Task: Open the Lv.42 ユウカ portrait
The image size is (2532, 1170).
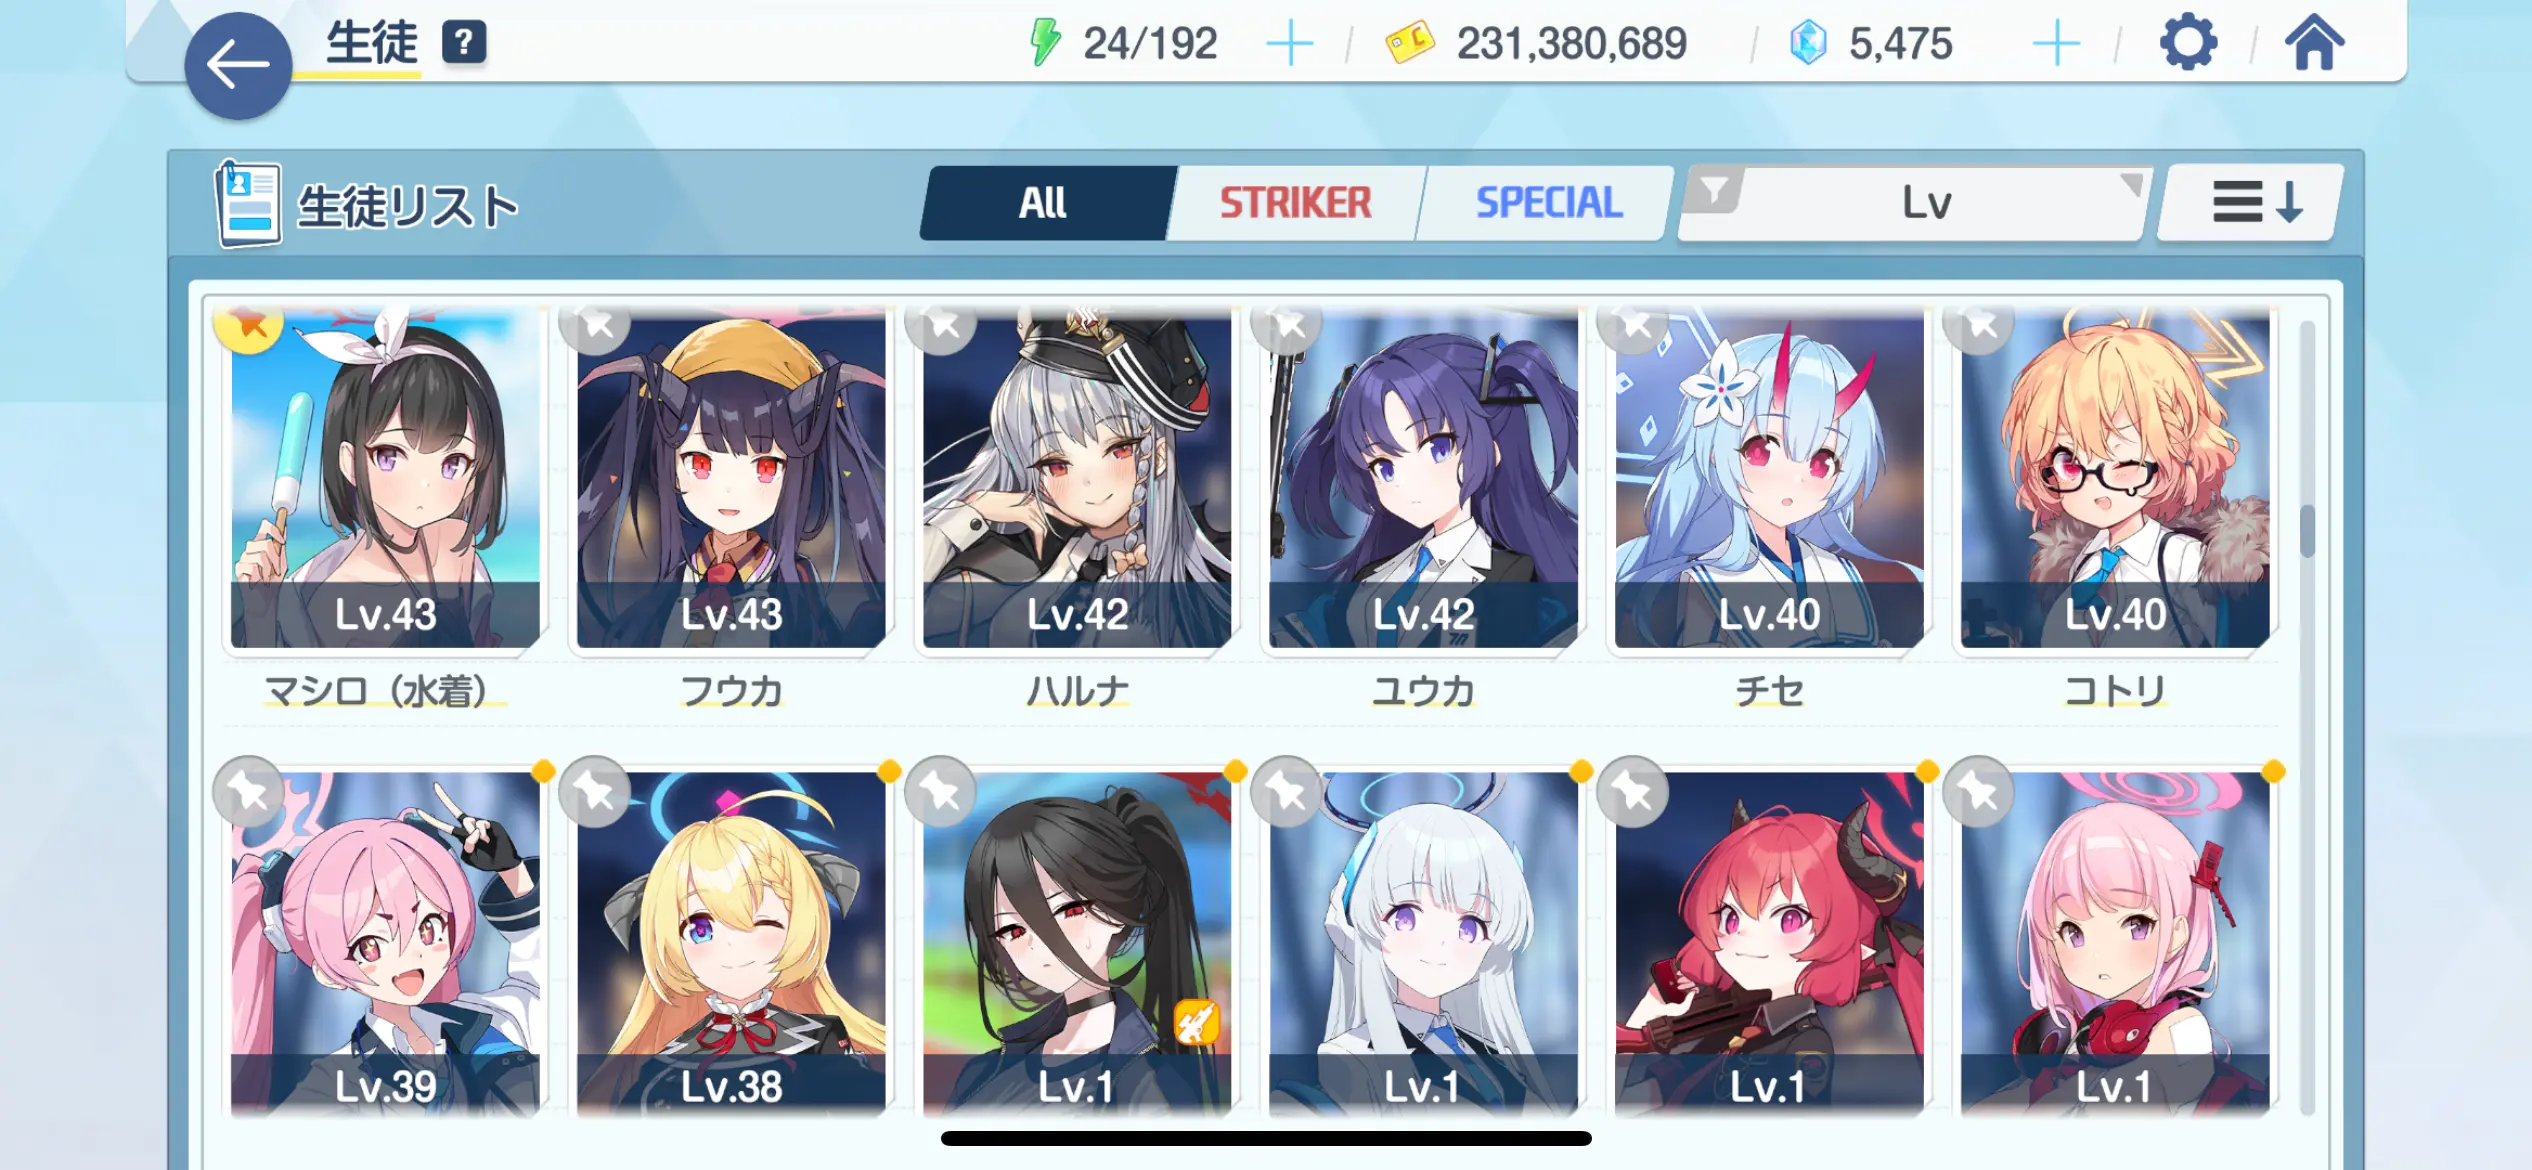Action: (x=1423, y=480)
